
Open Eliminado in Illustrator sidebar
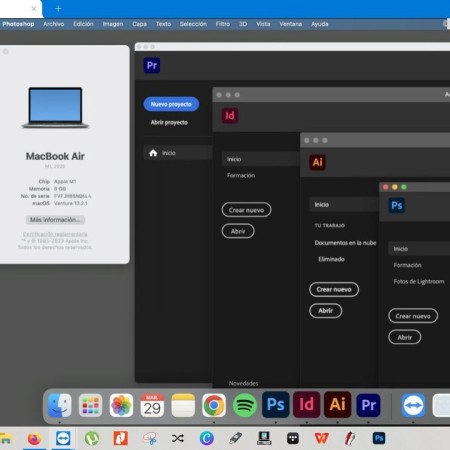point(331,259)
